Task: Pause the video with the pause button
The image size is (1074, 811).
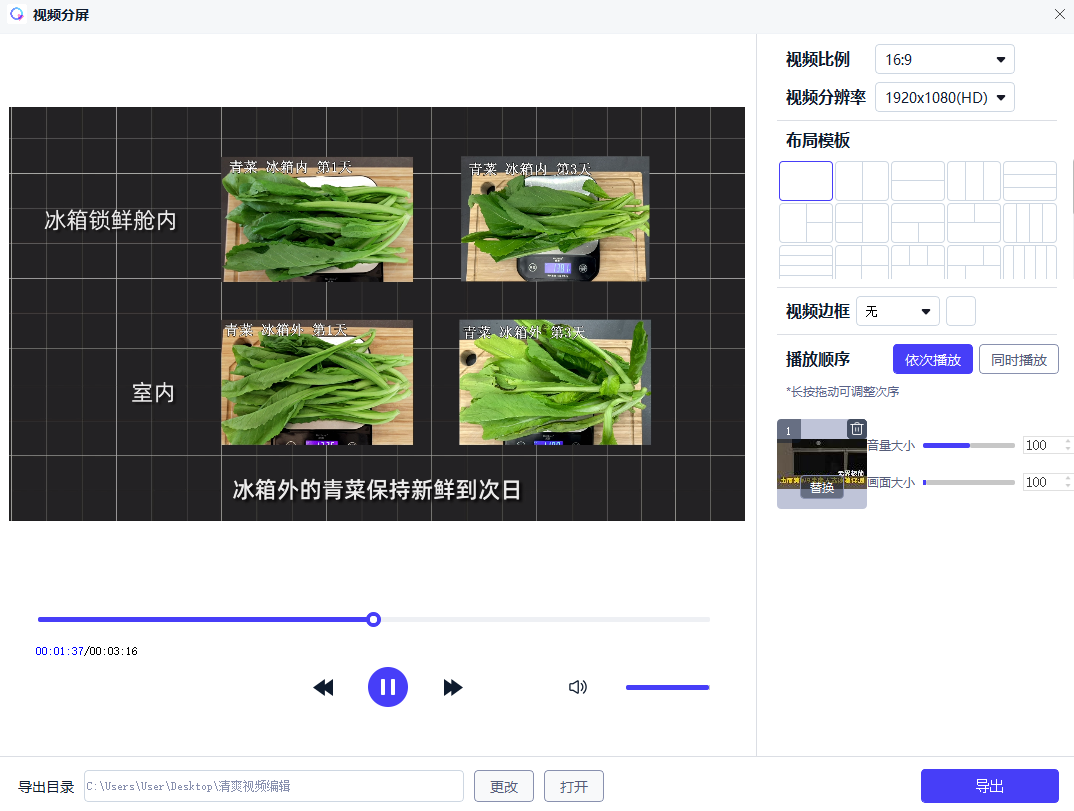Action: (388, 687)
